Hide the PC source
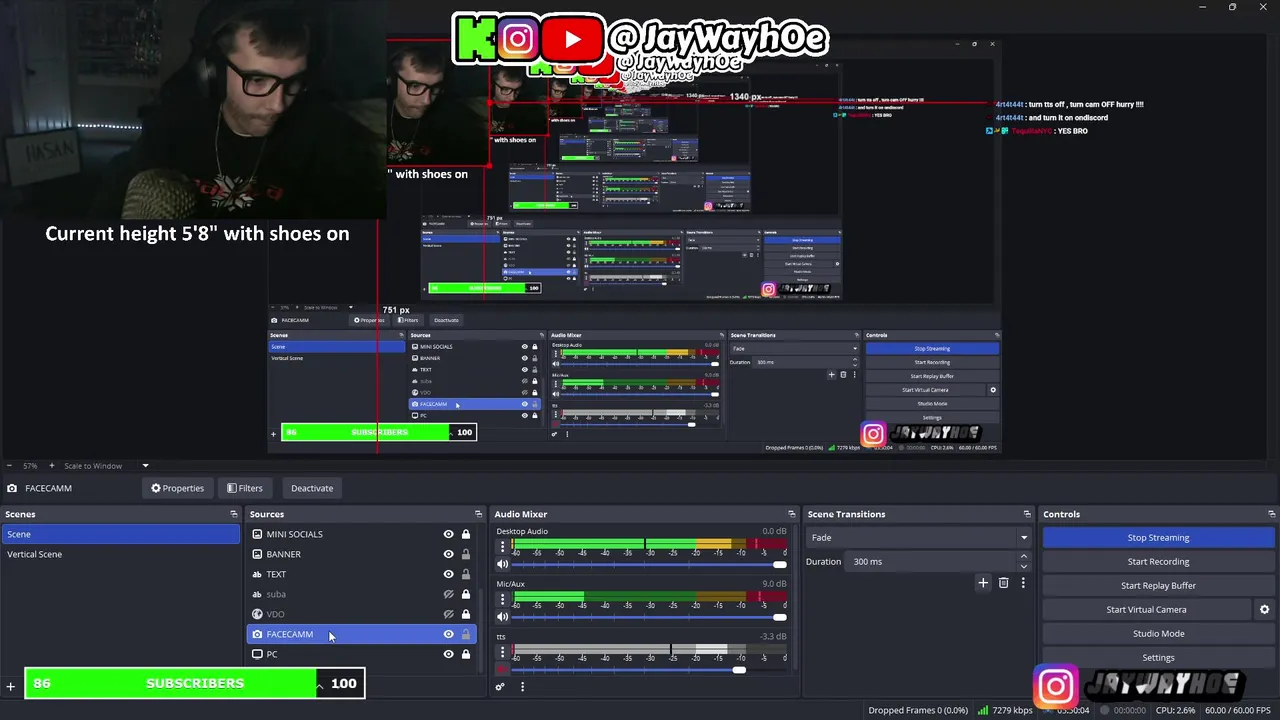The image size is (1280, 720). click(x=448, y=654)
